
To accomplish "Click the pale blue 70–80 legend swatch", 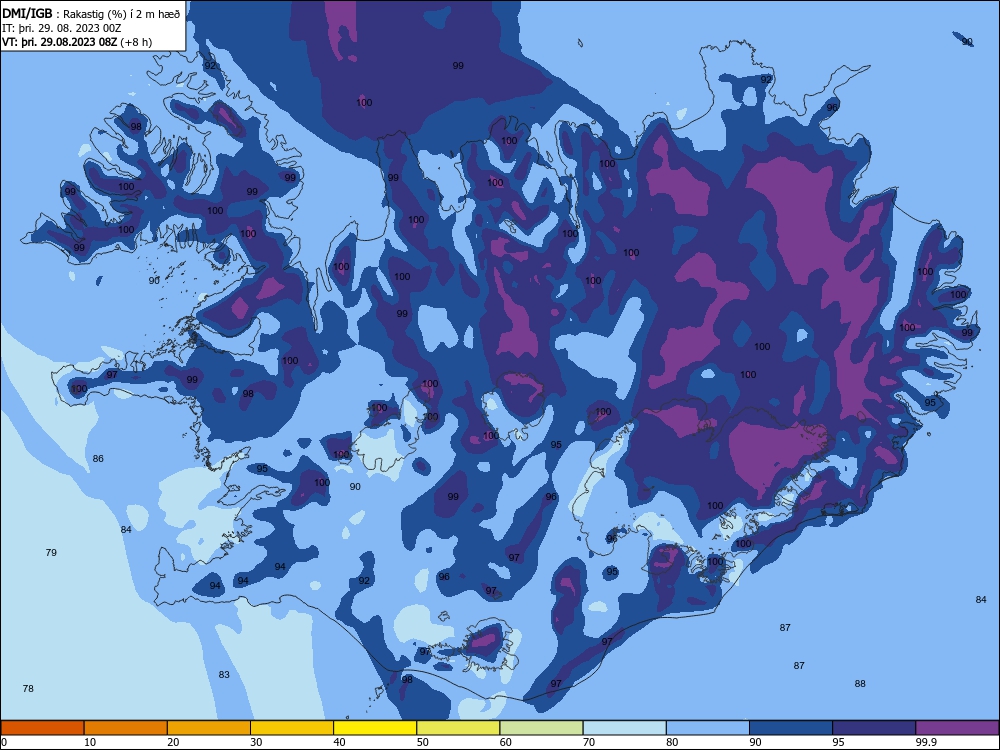I will [624, 728].
